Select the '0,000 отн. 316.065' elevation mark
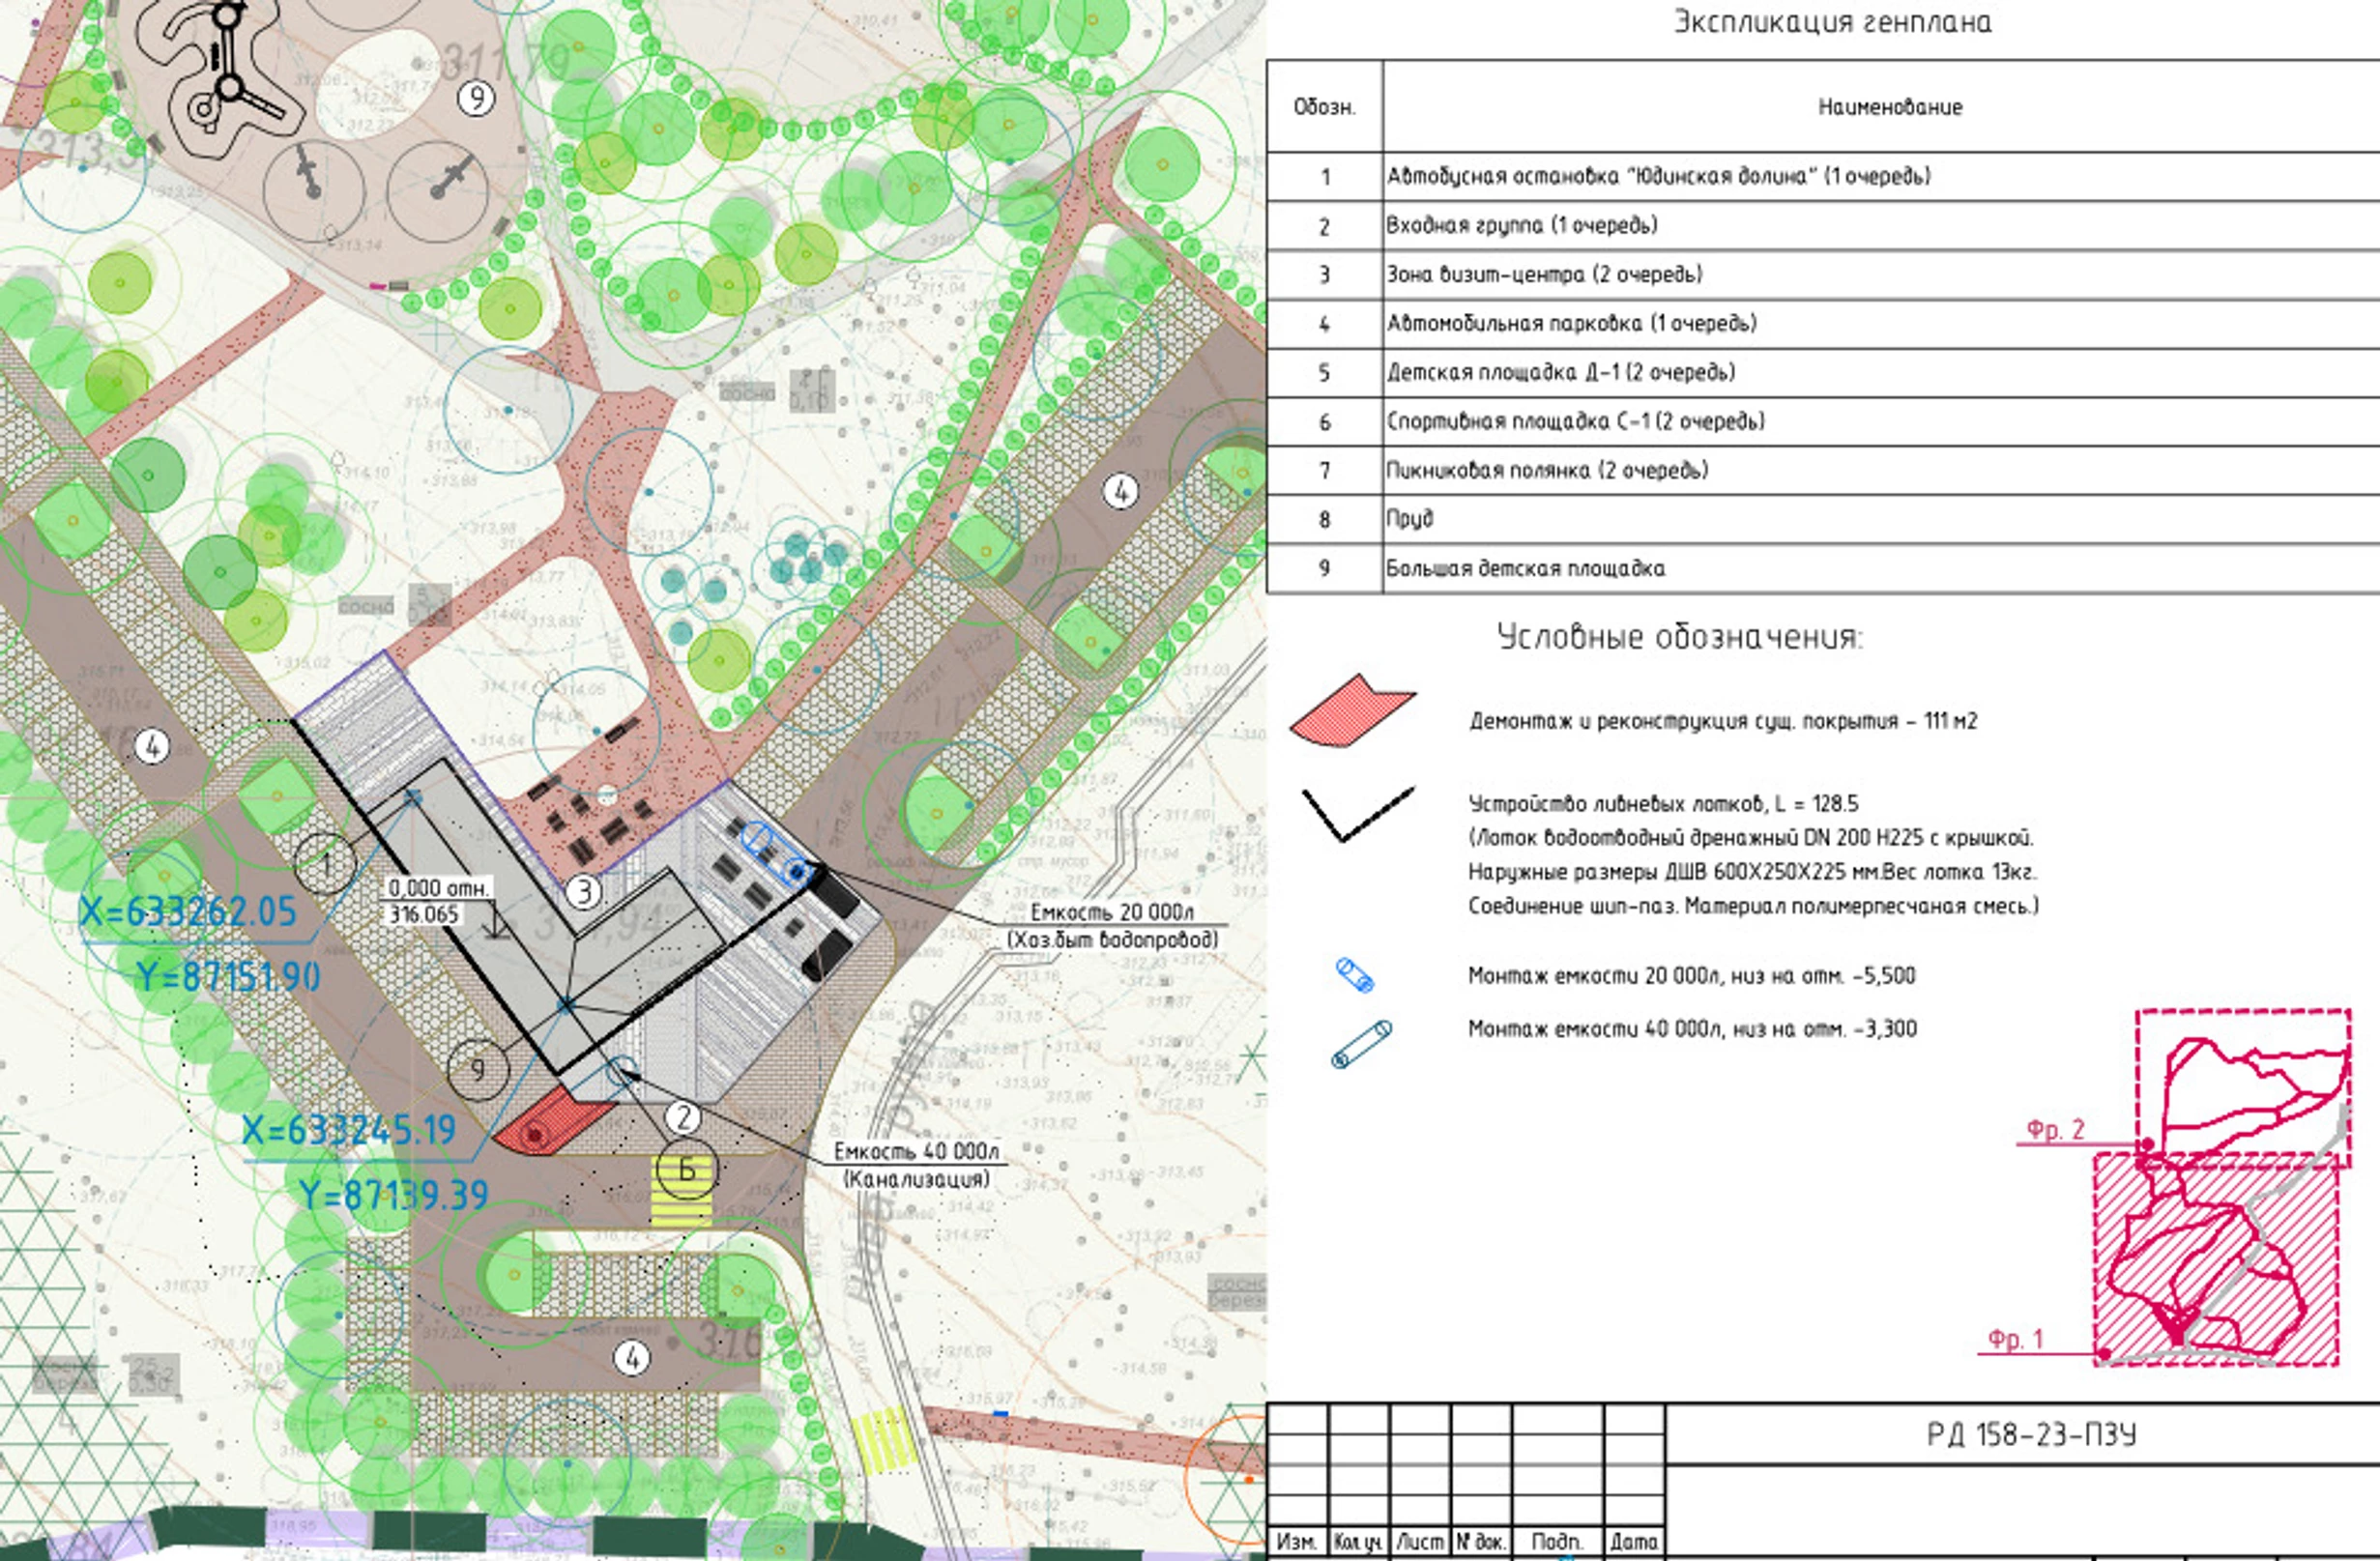The height and width of the screenshot is (1561, 2380). pos(438,901)
